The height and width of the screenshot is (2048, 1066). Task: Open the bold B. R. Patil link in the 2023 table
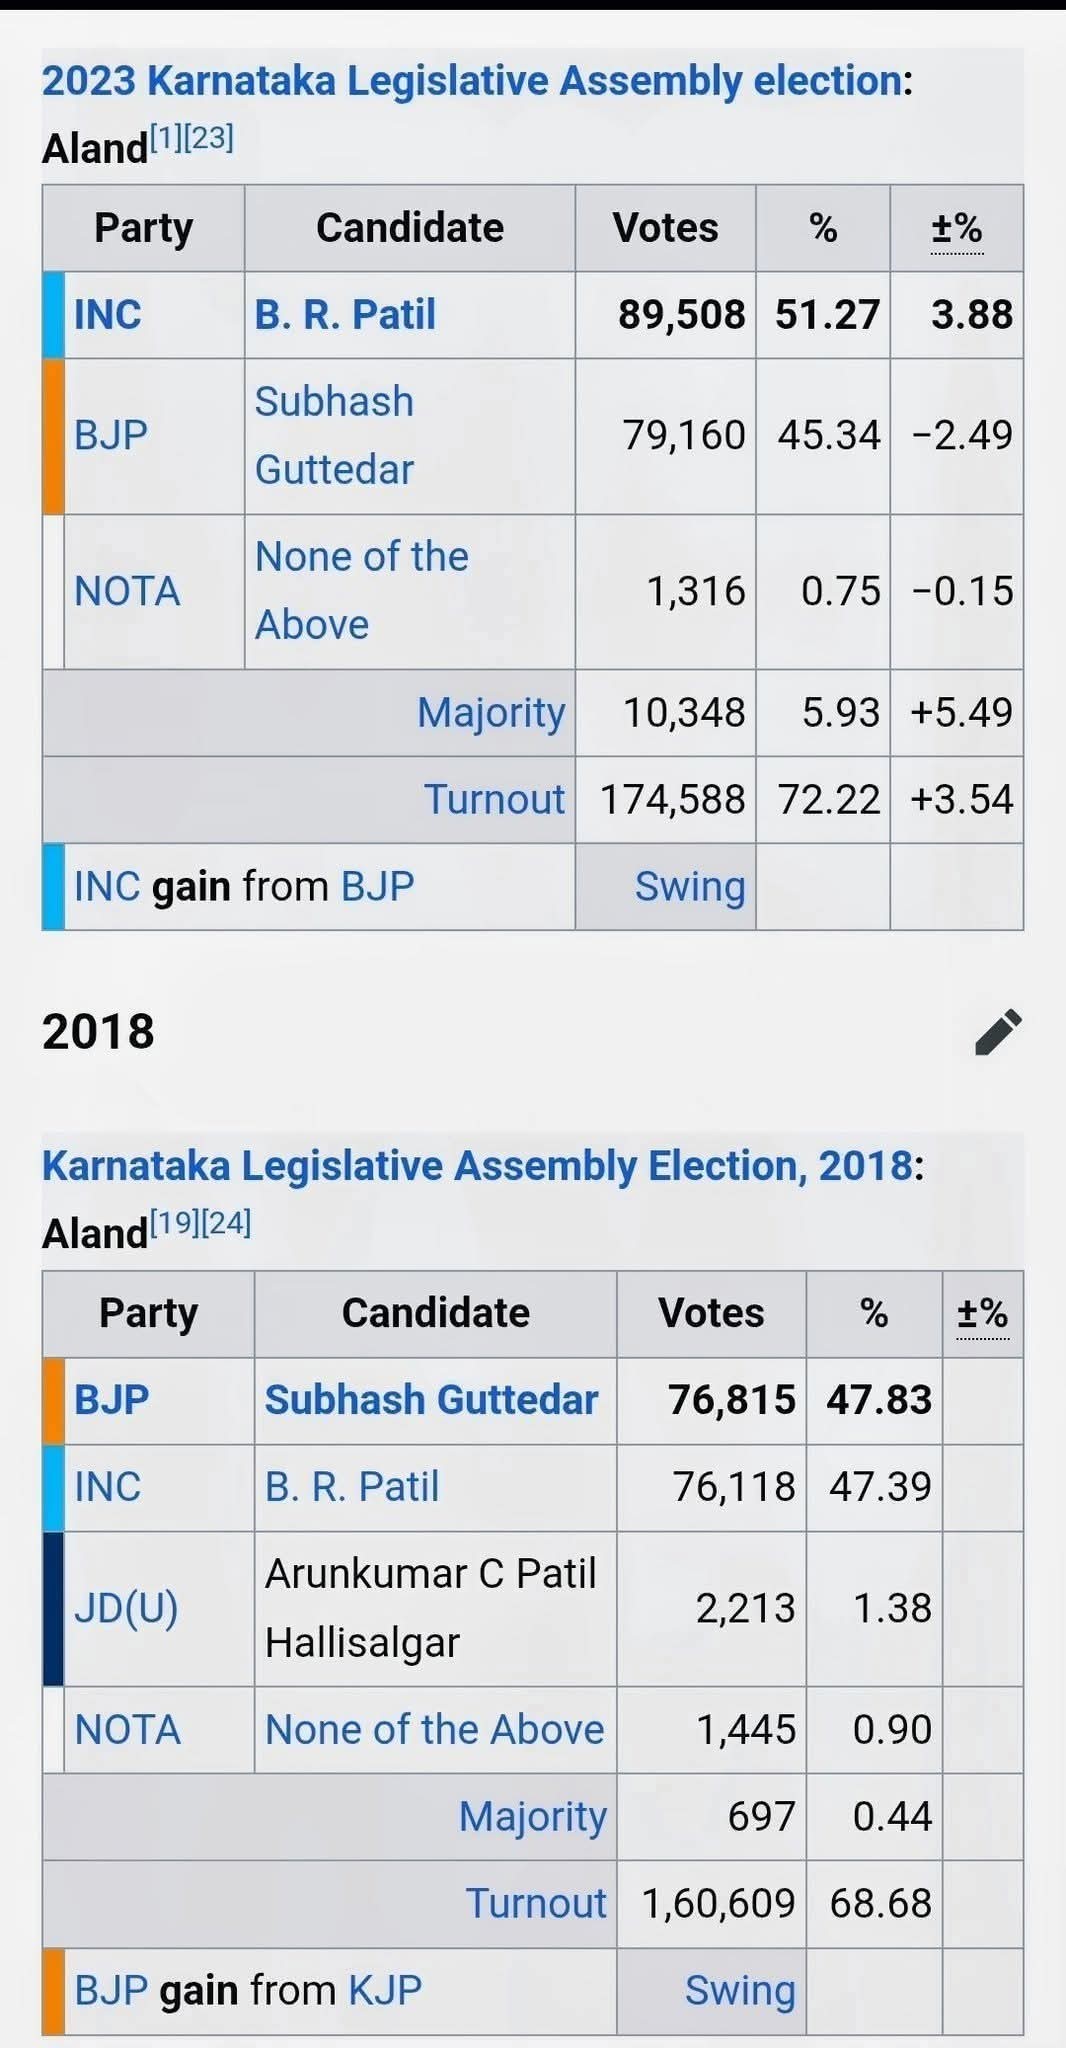point(345,315)
